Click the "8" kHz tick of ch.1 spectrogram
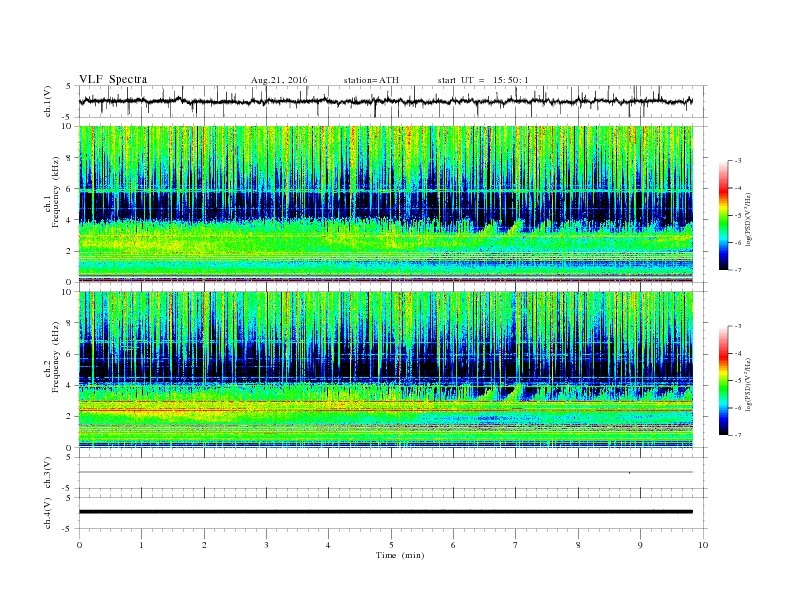 [x=70, y=158]
